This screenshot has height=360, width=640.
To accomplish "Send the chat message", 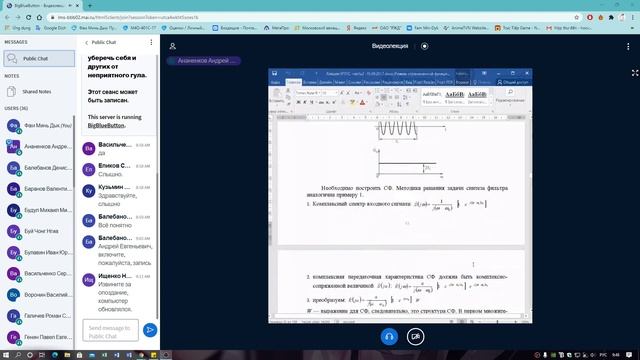I will pyautogui.click(x=150, y=330).
